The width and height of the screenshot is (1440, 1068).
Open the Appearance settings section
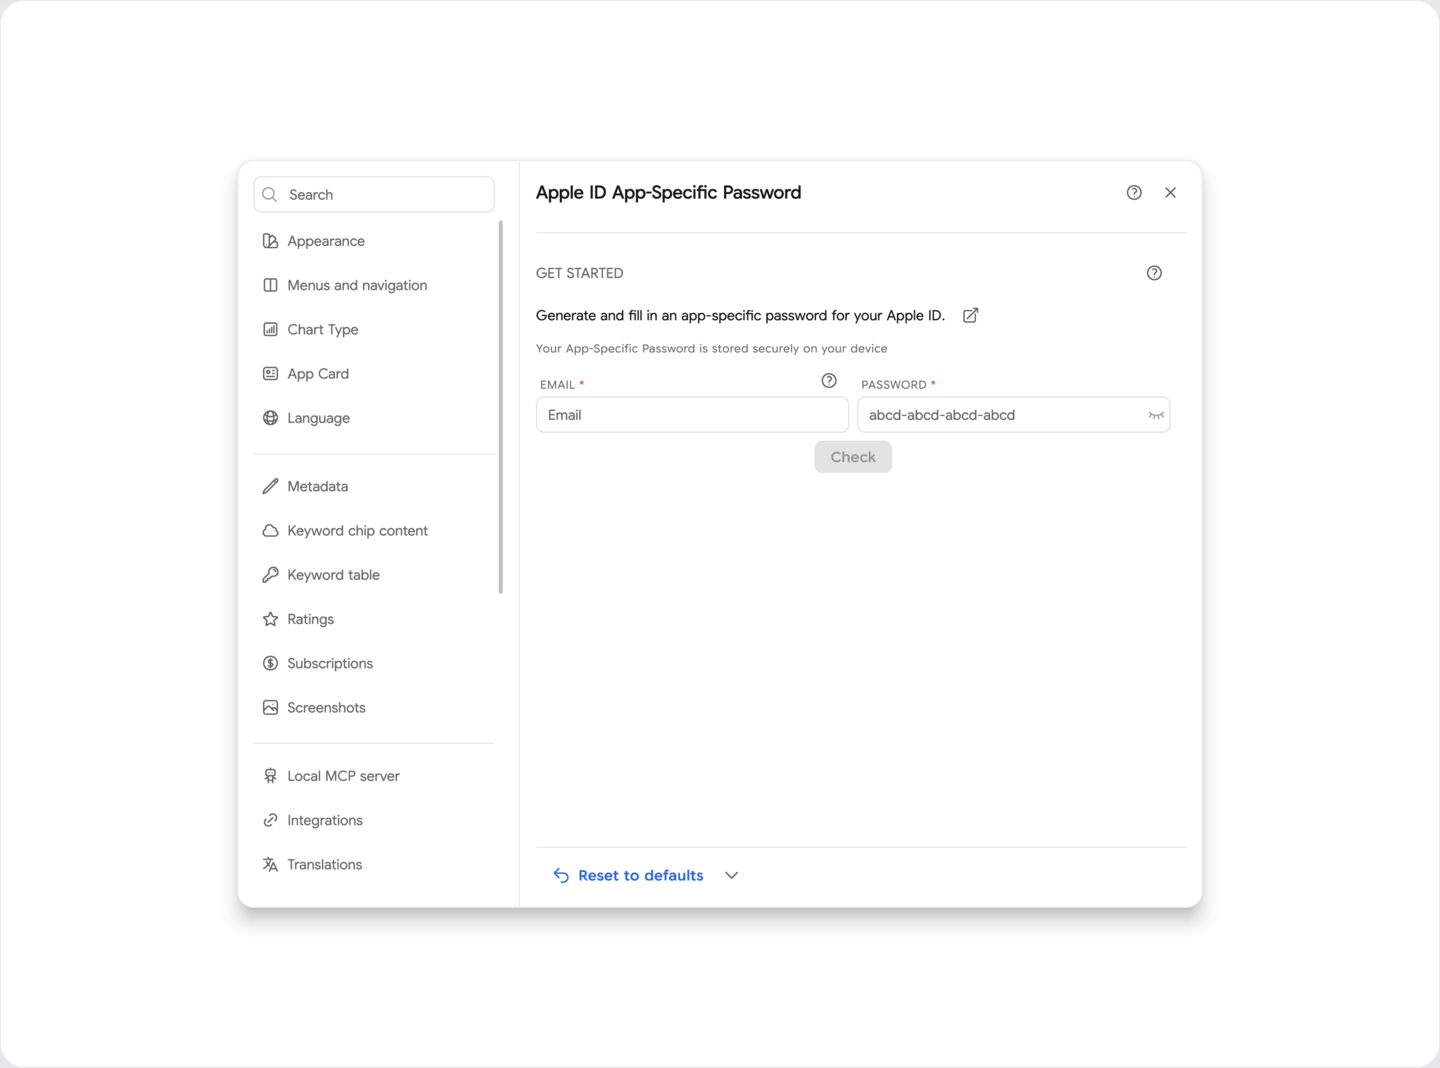click(374, 241)
